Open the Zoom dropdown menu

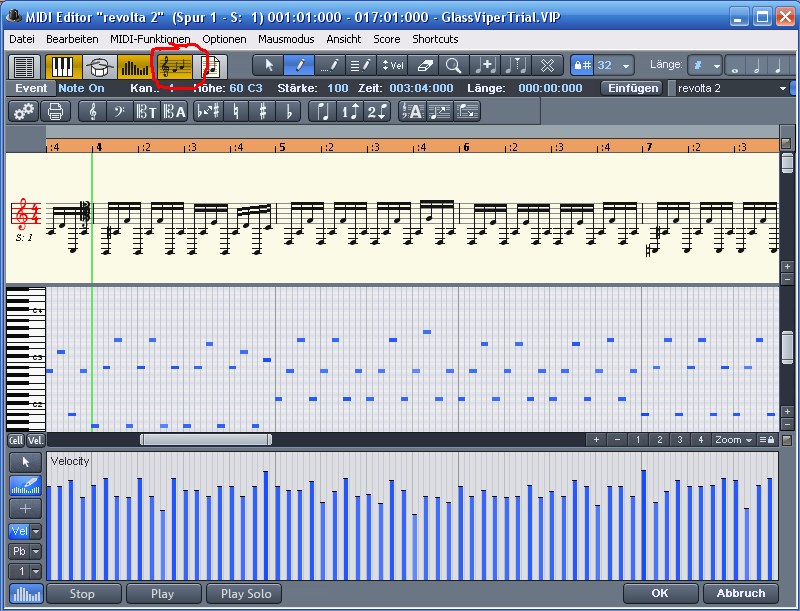(x=734, y=440)
